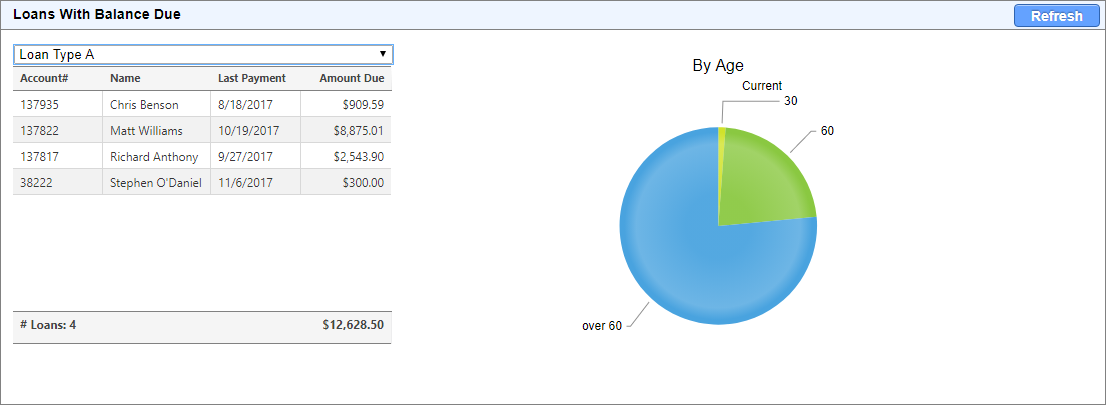Screen dimensions: 1106x405
Task: Click the 'Current' chart label
Action: pyautogui.click(x=762, y=86)
